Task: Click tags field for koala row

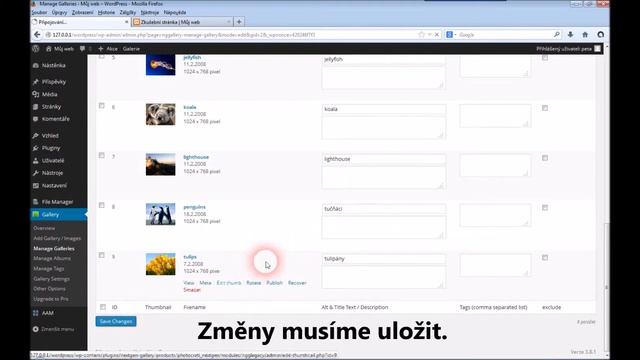Action: click(495, 116)
